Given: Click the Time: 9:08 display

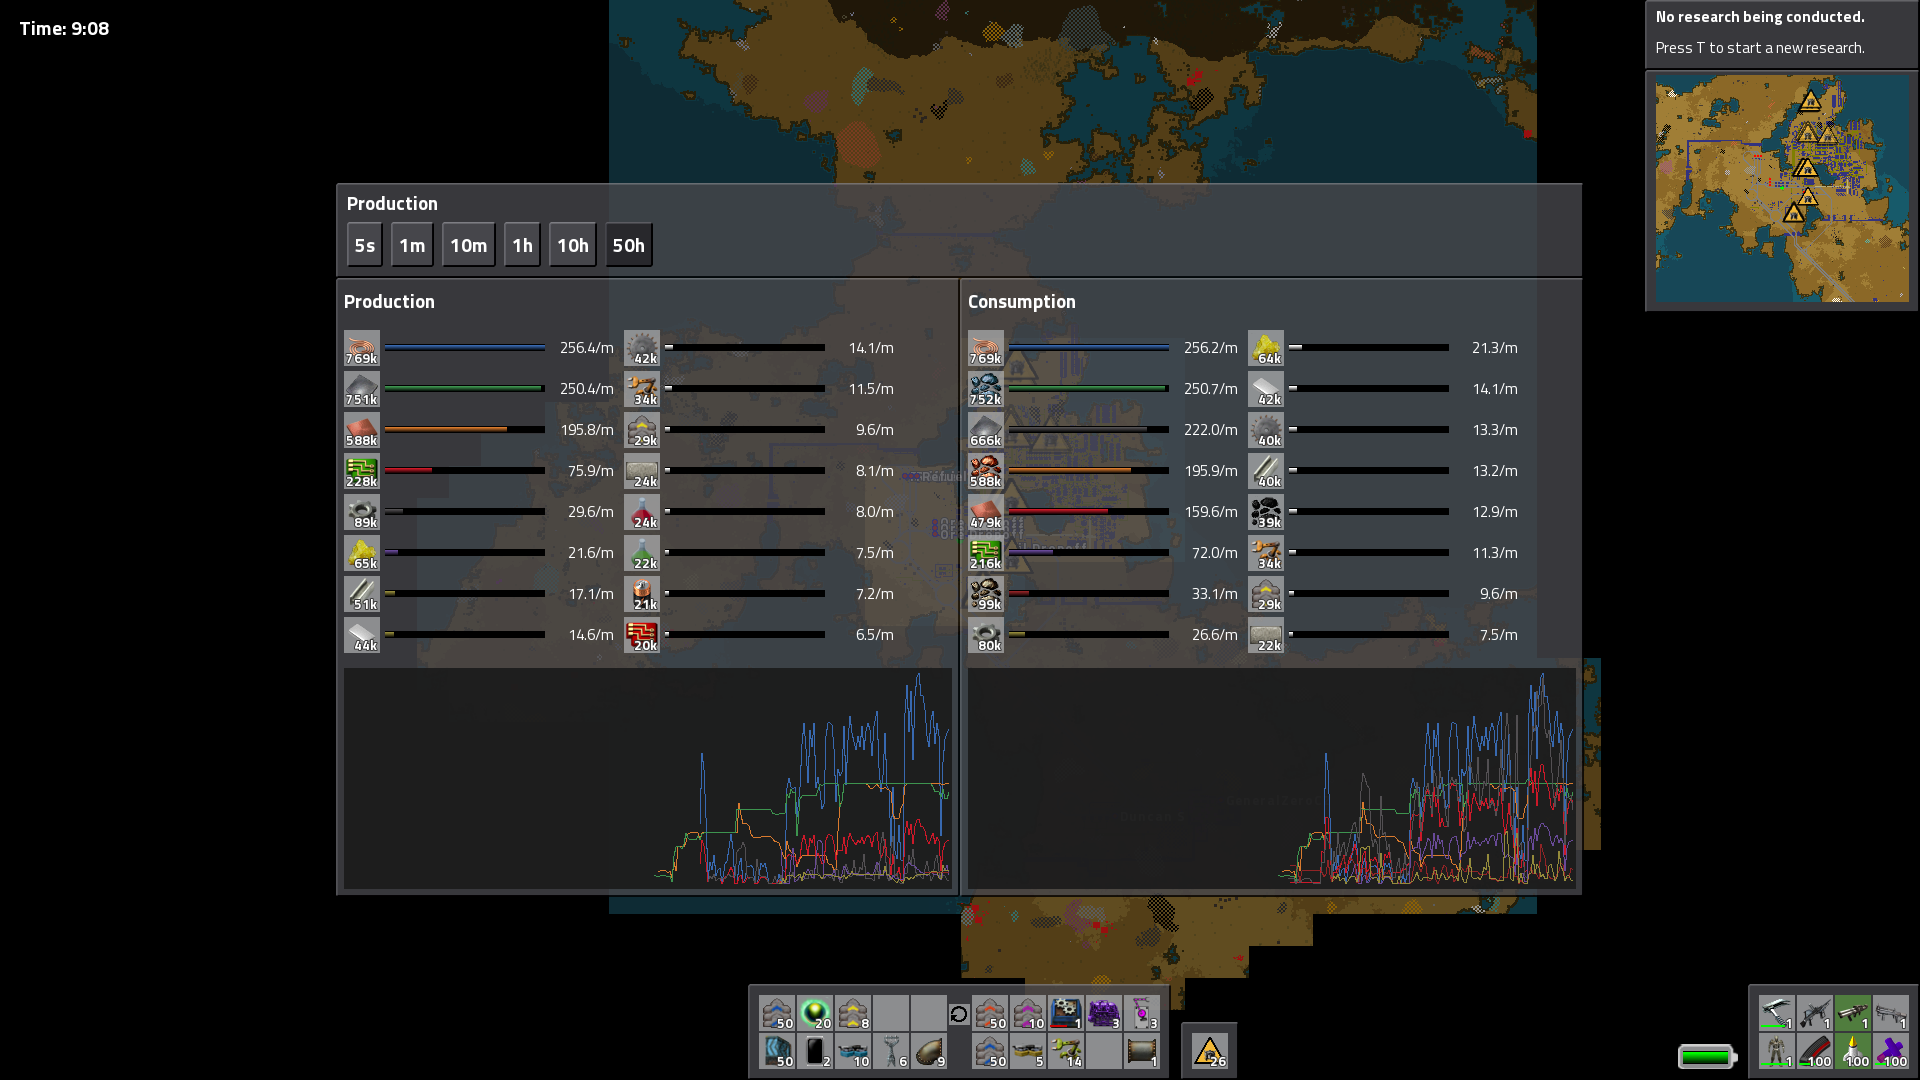Looking at the screenshot, I should [x=64, y=29].
